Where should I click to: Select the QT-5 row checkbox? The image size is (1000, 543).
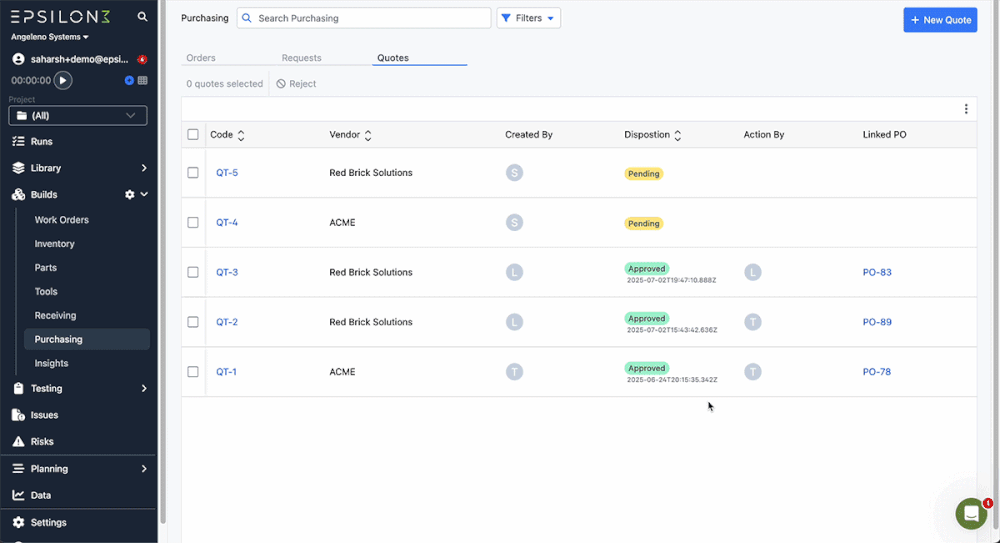coord(193,173)
